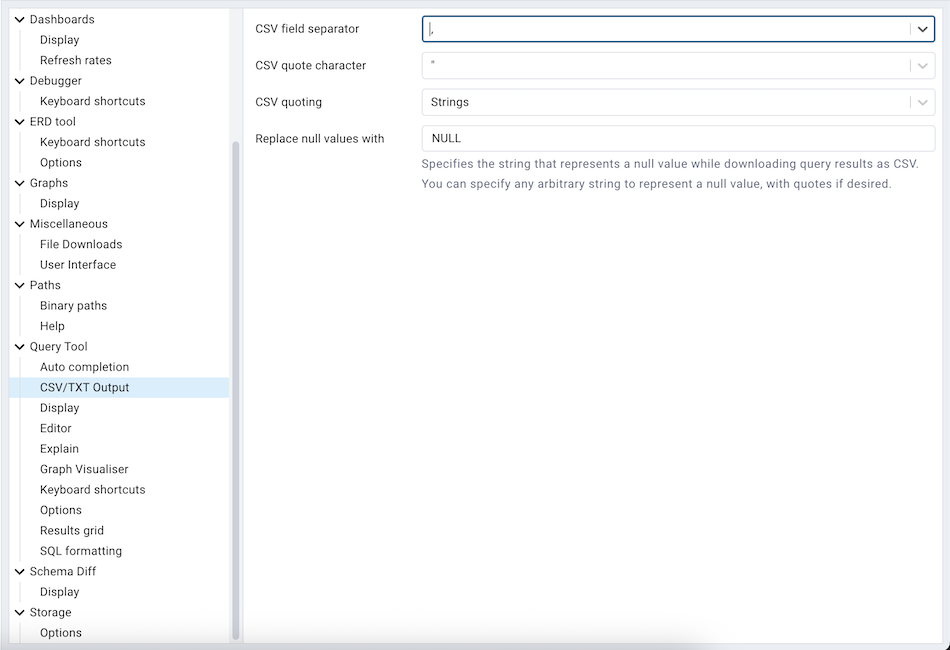
Task: Collapse the Paths tree node
Action: (x=19, y=285)
